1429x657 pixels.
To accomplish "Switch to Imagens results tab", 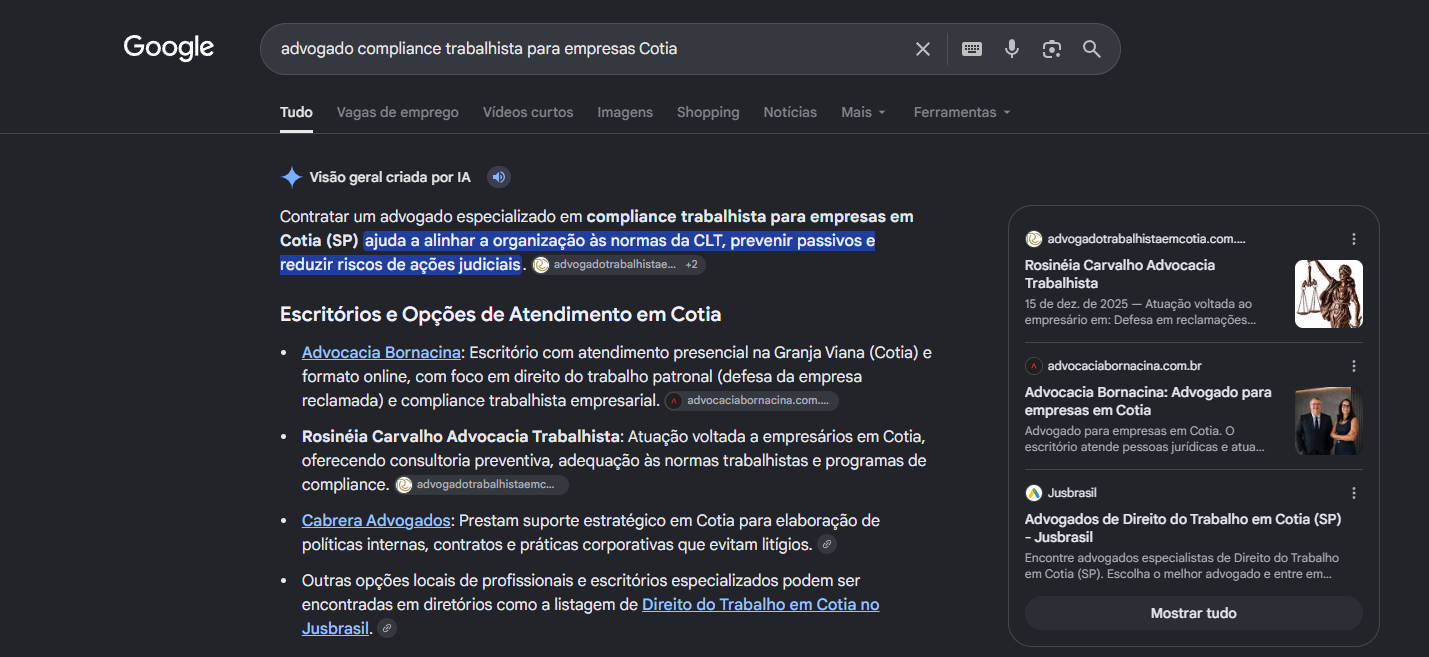I will tap(625, 112).
